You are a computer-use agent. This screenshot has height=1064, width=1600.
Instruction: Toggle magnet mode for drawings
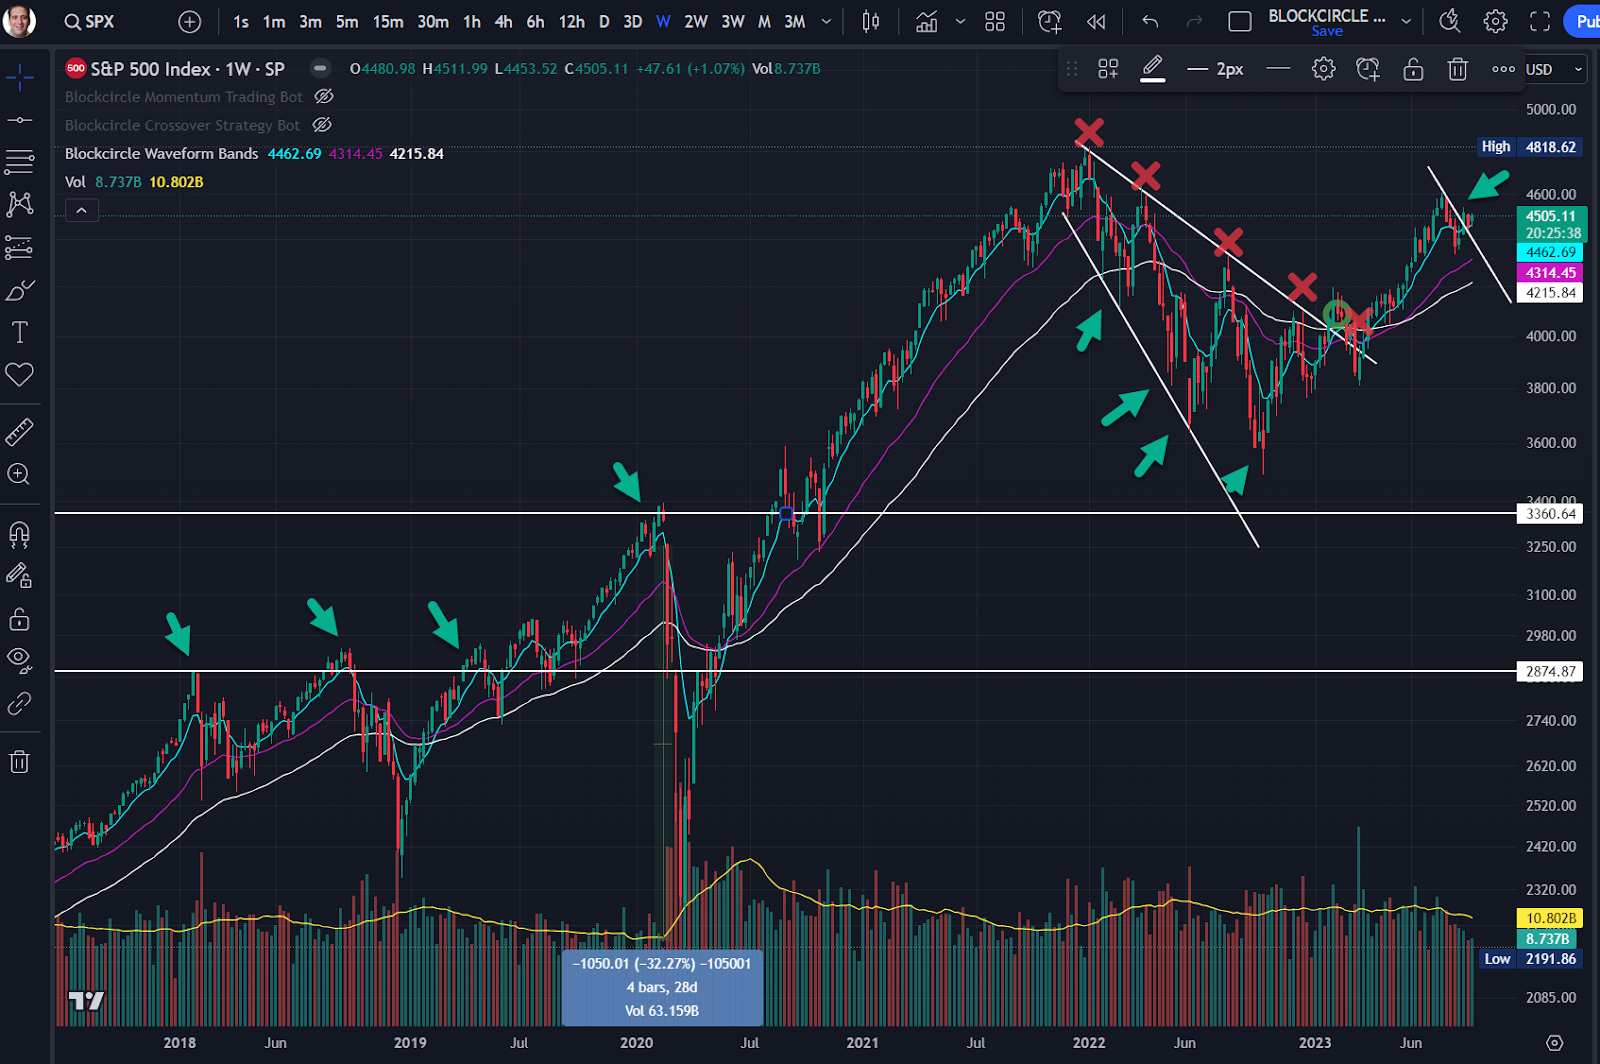tap(19, 534)
